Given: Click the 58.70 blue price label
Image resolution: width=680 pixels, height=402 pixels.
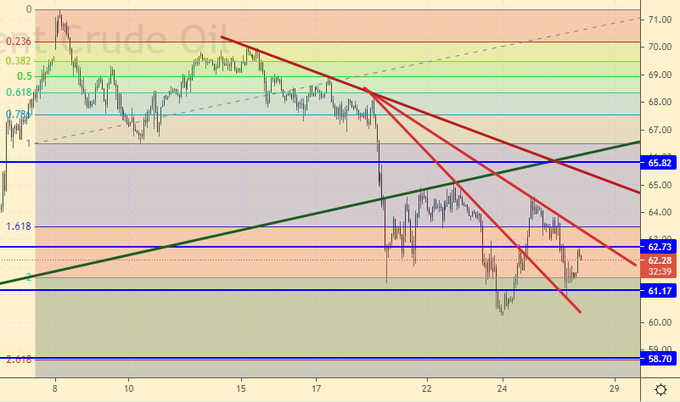Looking at the screenshot, I should point(658,357).
